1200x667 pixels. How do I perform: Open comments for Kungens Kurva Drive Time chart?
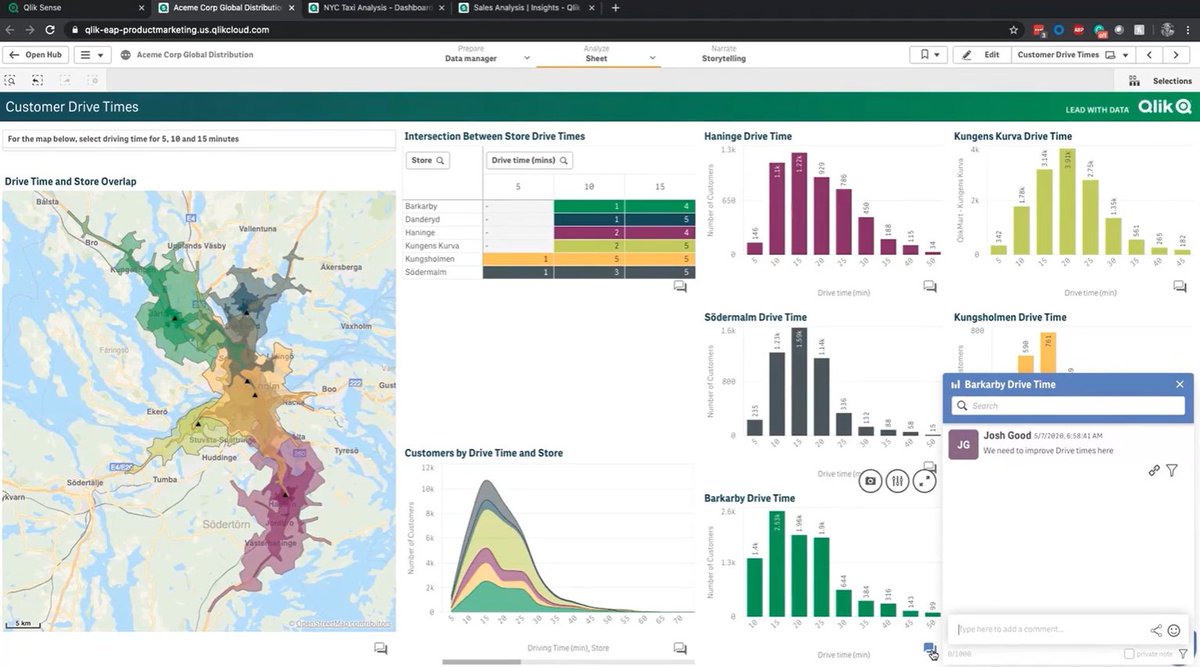1179,286
